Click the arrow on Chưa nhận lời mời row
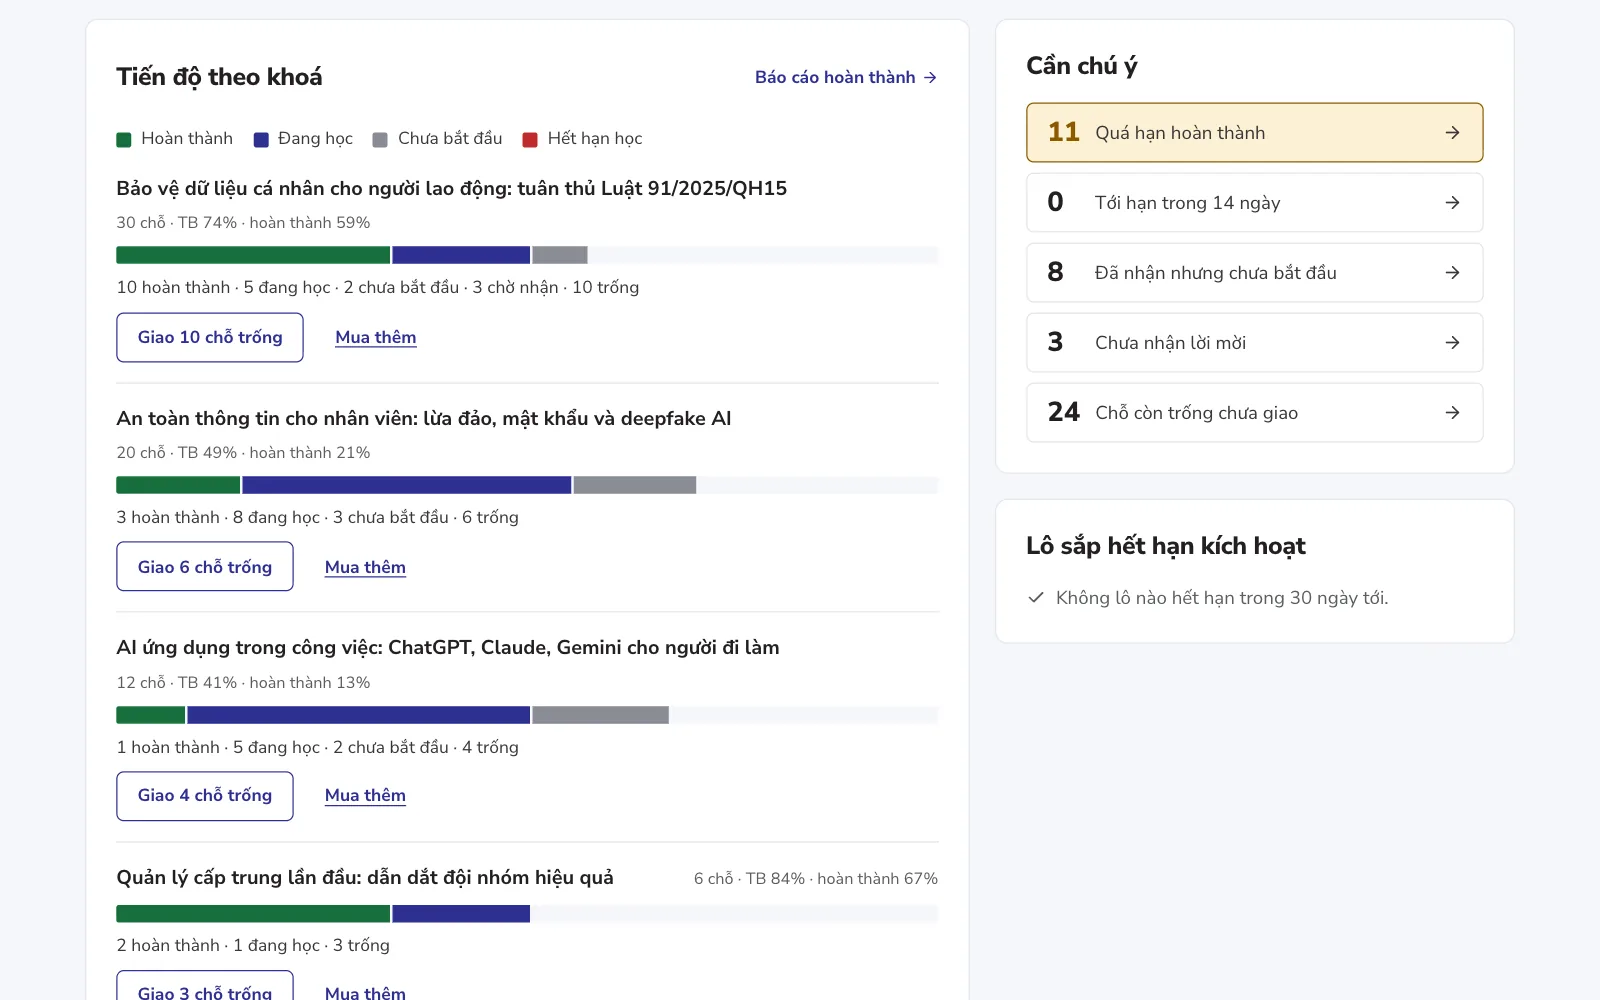The width and height of the screenshot is (1600, 1000). coord(1452,343)
